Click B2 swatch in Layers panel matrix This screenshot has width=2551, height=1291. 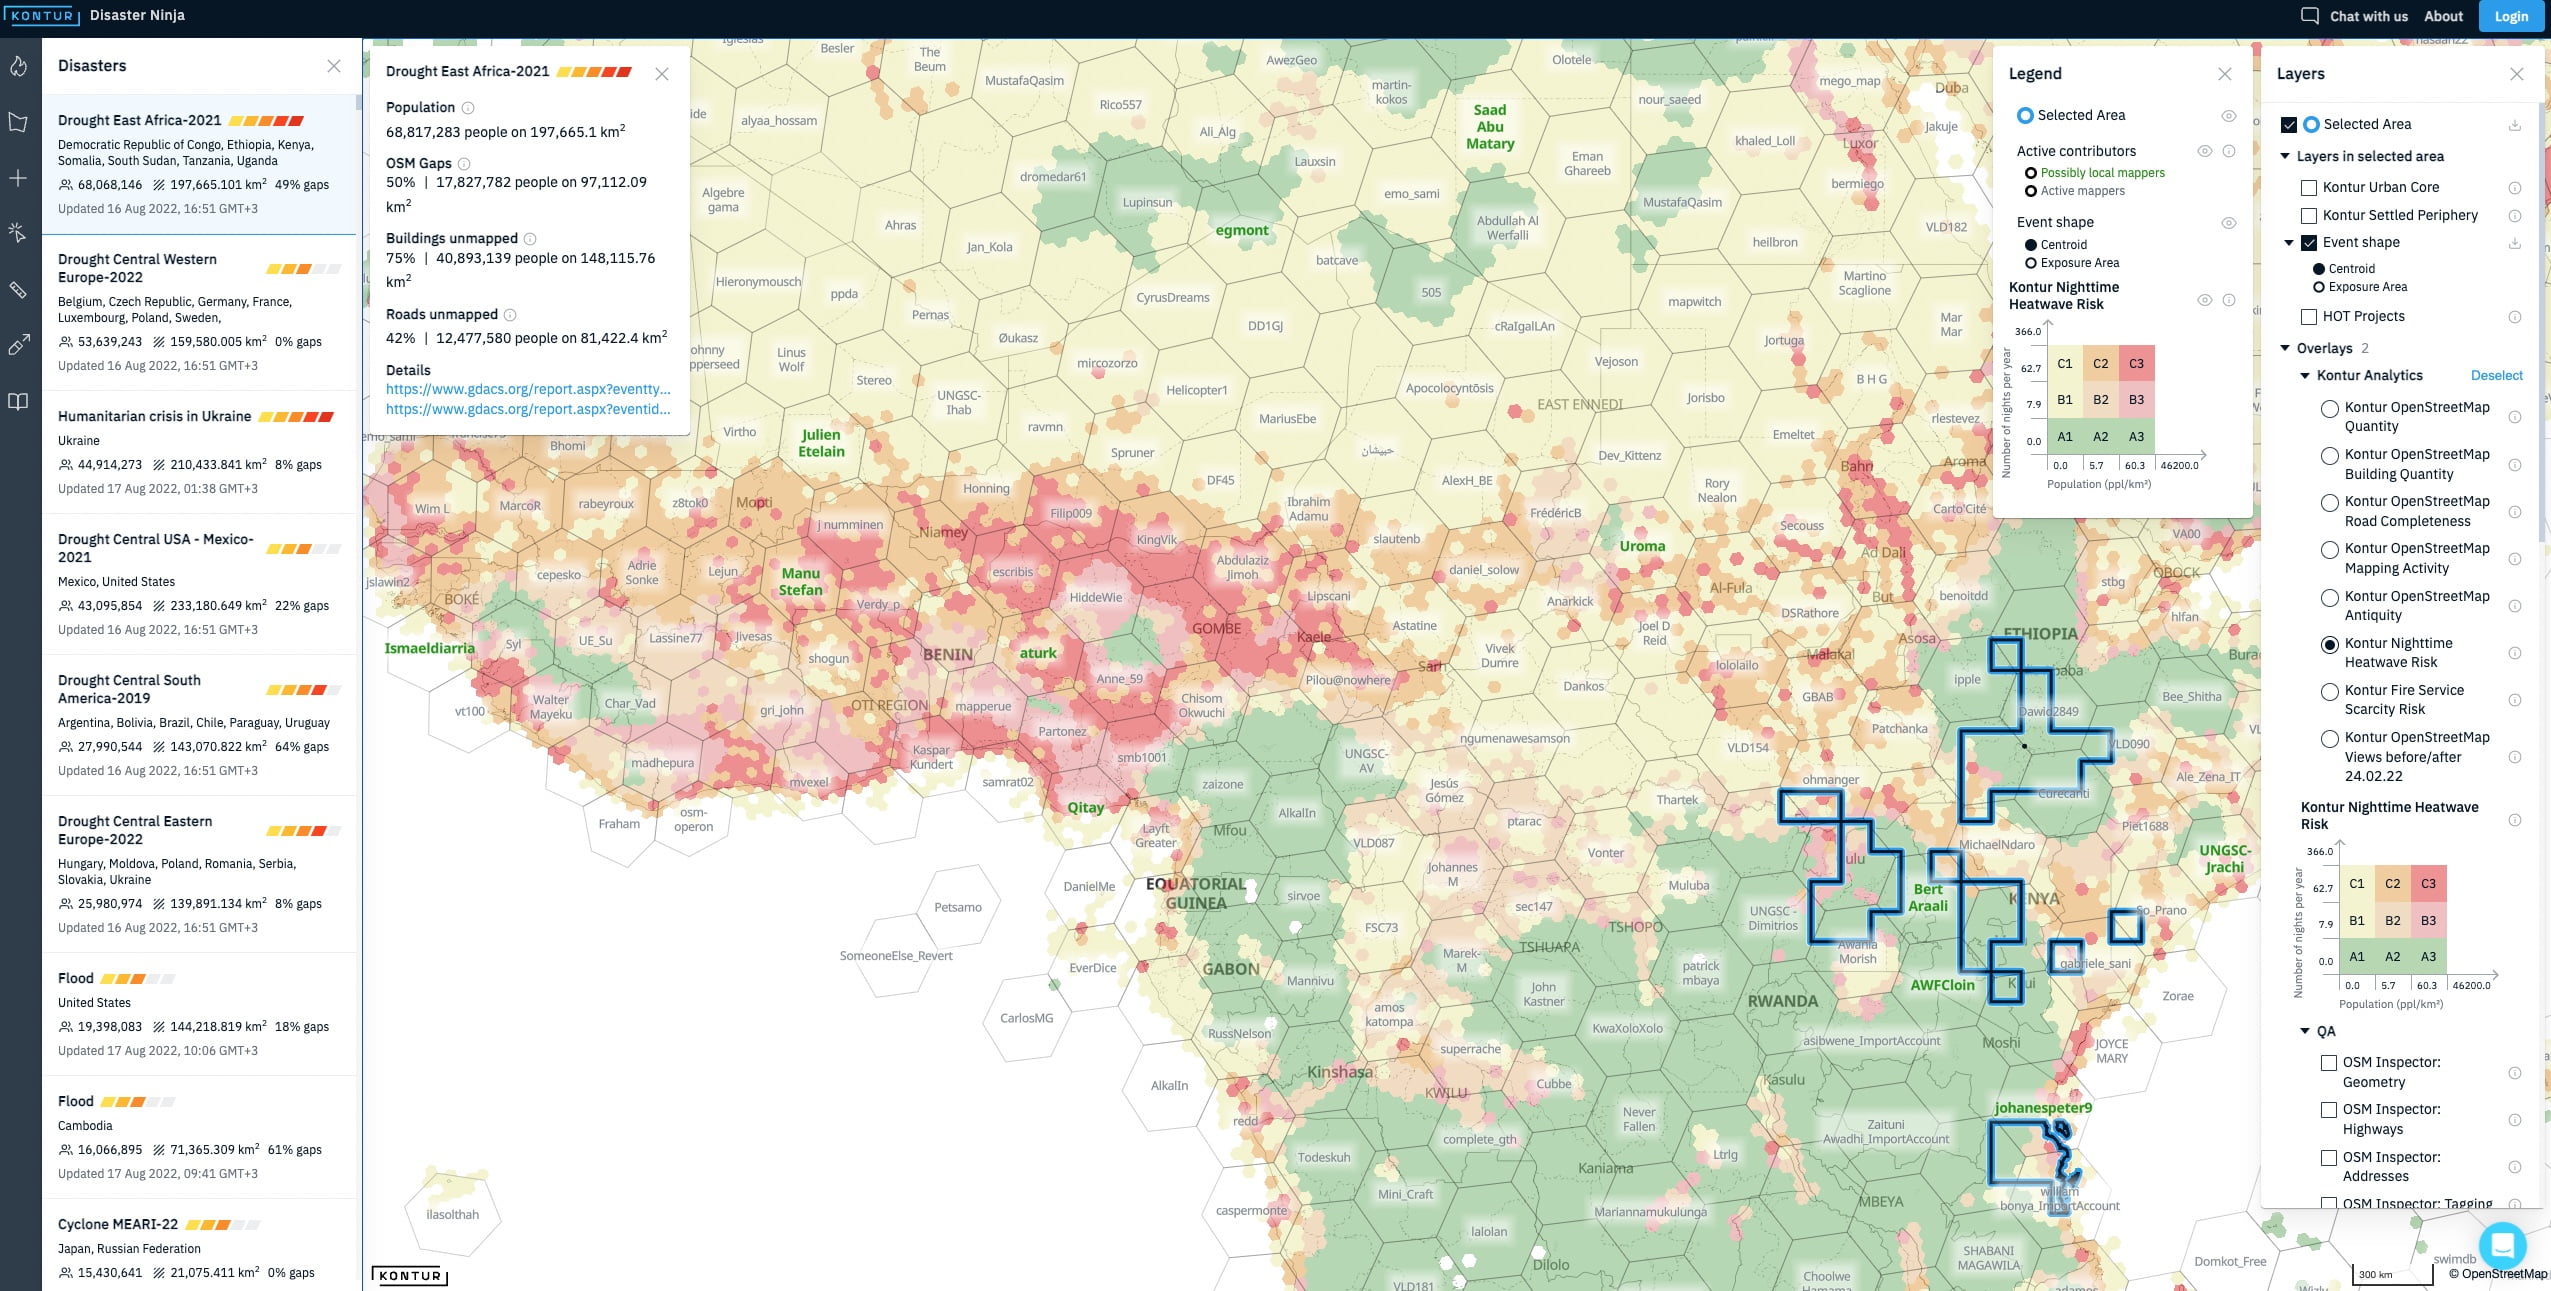tap(2392, 921)
